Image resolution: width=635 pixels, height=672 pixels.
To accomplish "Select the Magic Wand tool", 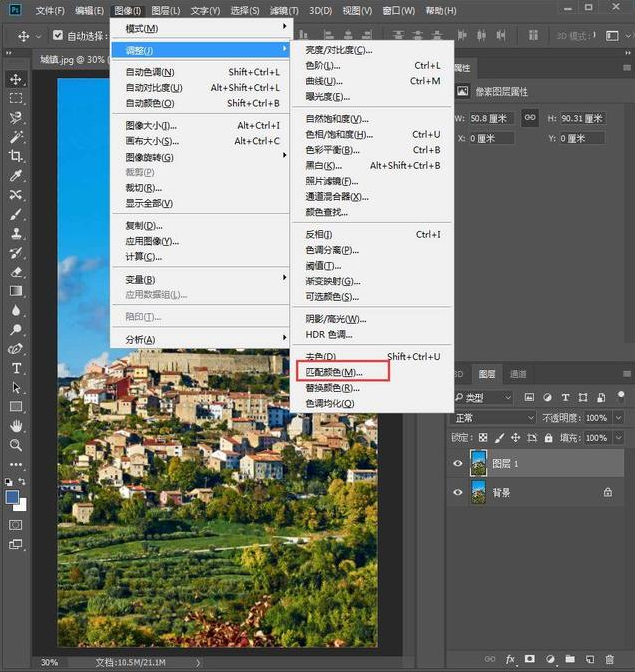I will point(16,137).
